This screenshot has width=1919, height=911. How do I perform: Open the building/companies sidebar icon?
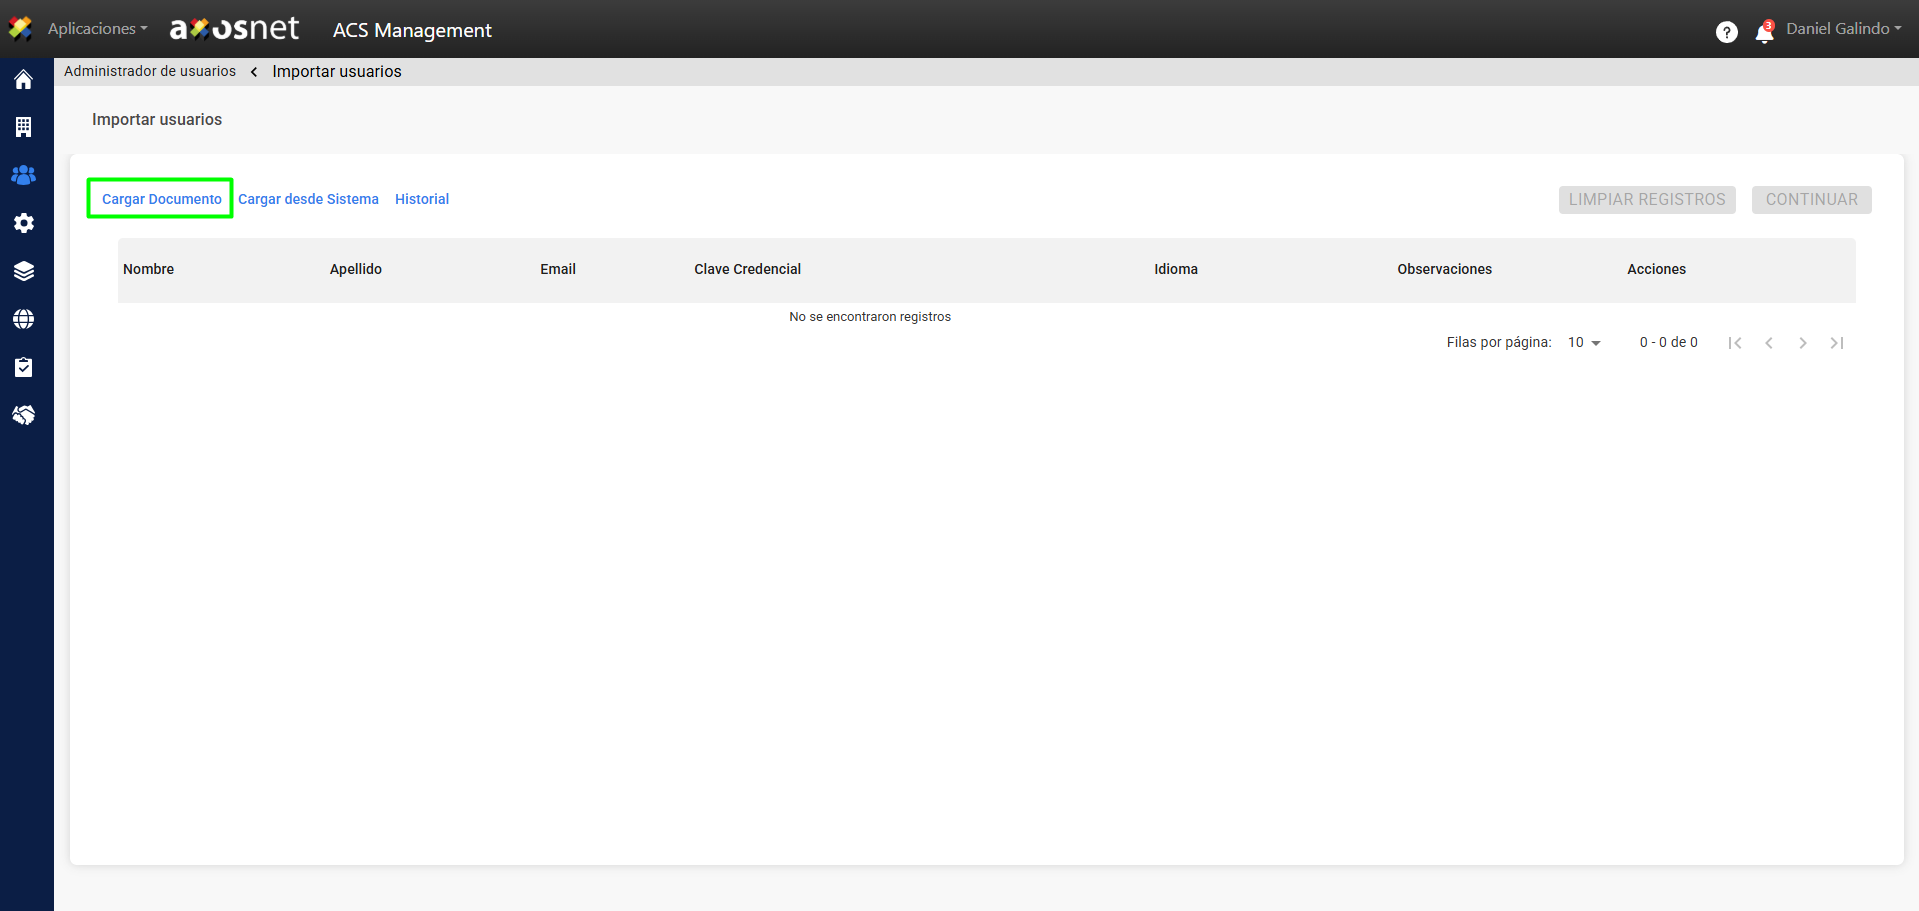click(x=24, y=127)
